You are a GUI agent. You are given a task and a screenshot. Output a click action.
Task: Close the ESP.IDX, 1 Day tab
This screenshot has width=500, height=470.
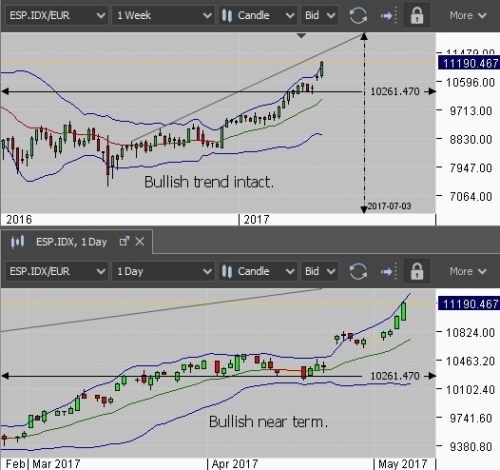(x=140, y=241)
